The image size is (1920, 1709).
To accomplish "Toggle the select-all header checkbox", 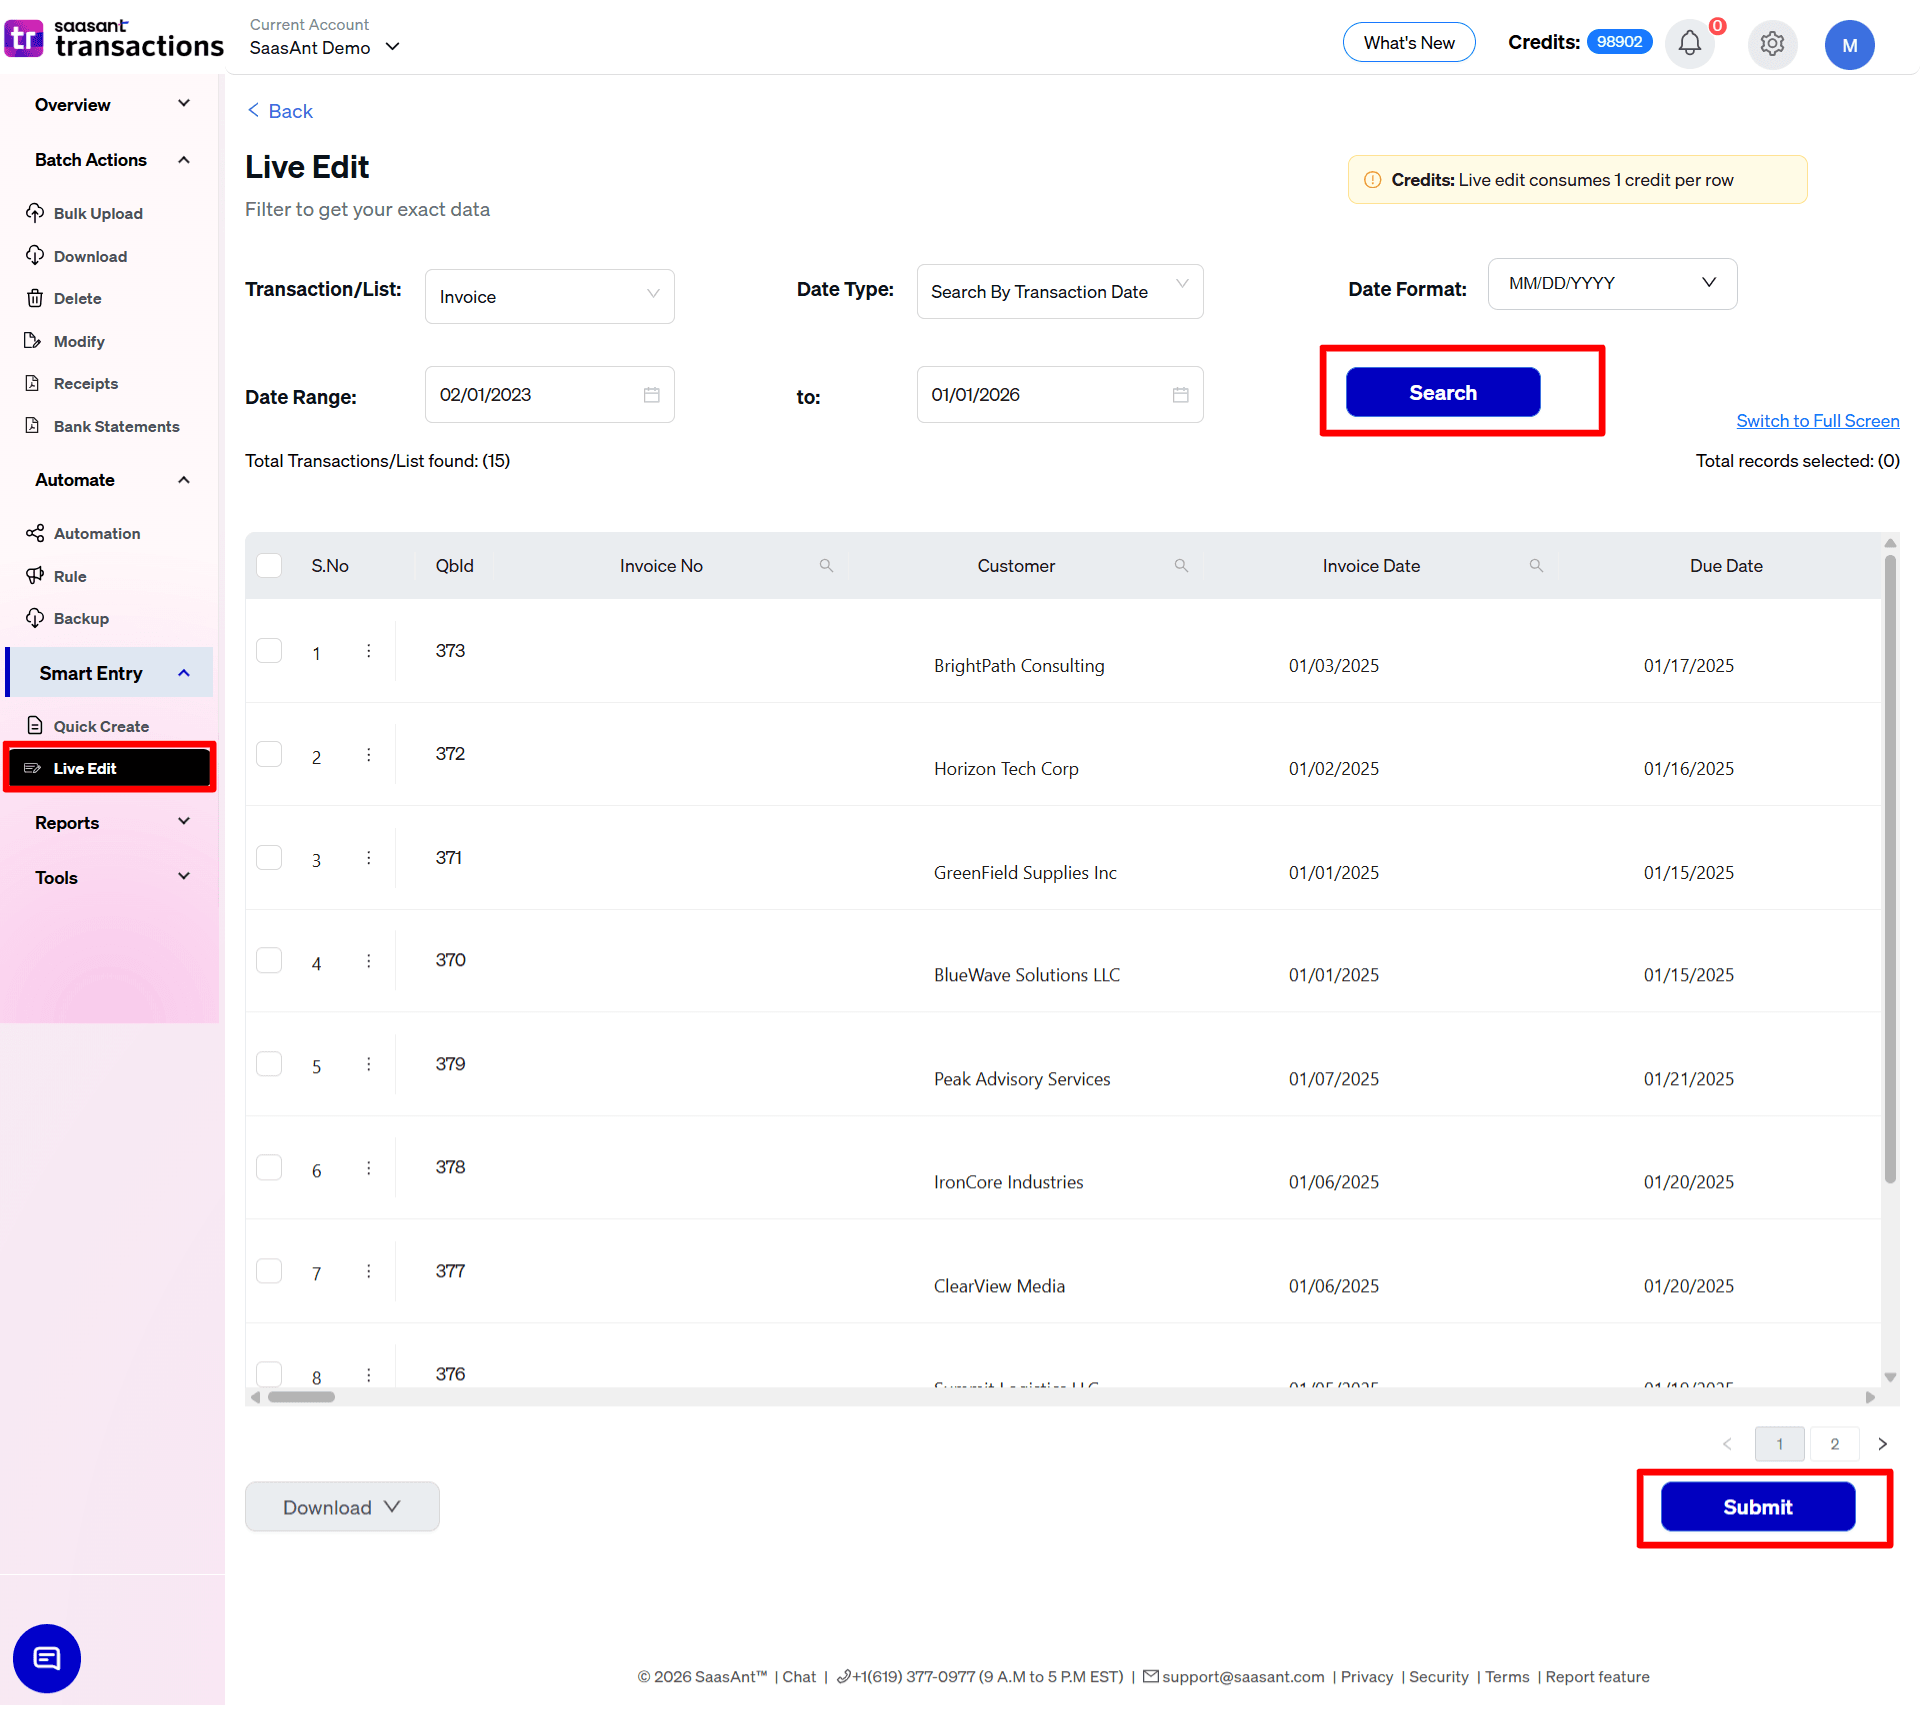I will [269, 566].
